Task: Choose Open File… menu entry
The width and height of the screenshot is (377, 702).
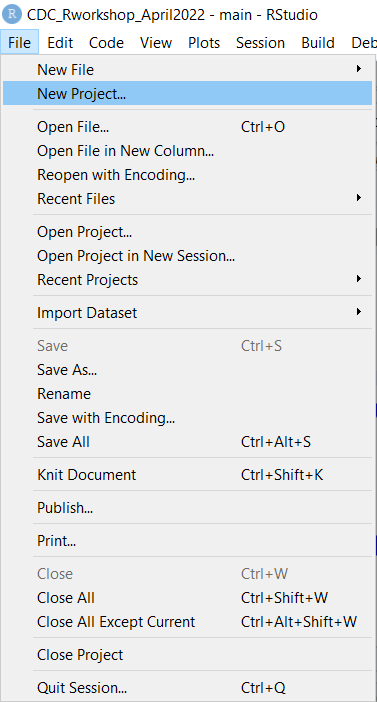Action: 188,127
